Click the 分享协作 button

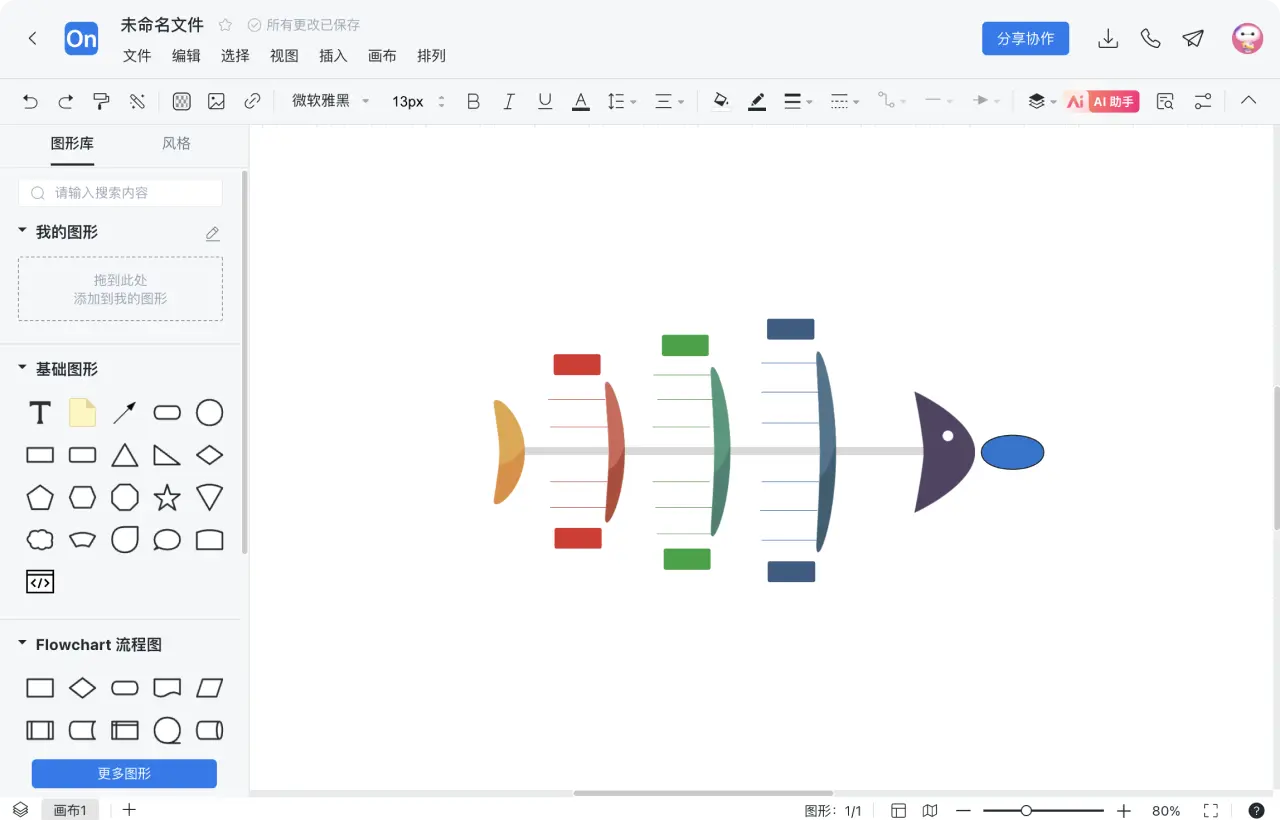pos(1025,39)
